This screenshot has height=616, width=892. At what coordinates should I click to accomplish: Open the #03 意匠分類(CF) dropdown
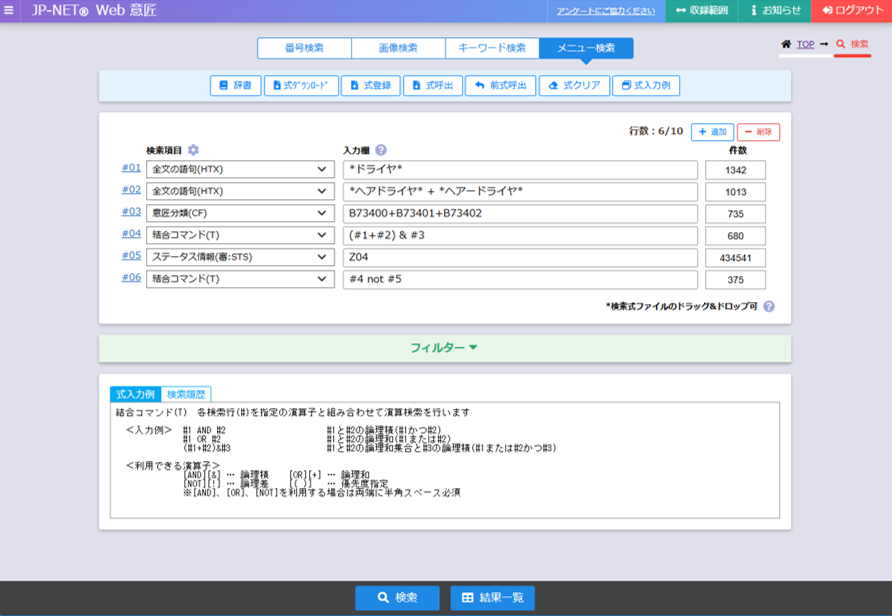pos(240,213)
